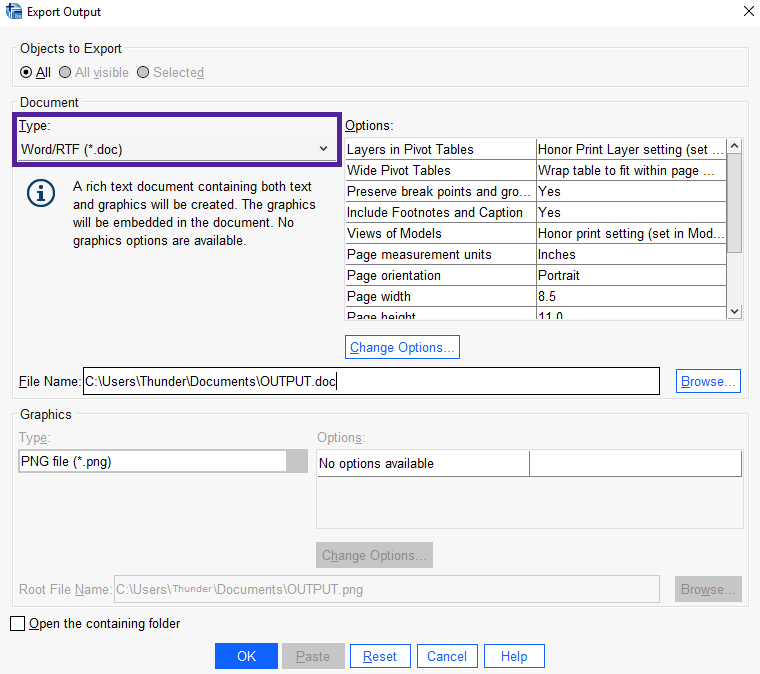Click the document Change Options button
Image resolution: width=760 pixels, height=674 pixels.
[x=402, y=347]
